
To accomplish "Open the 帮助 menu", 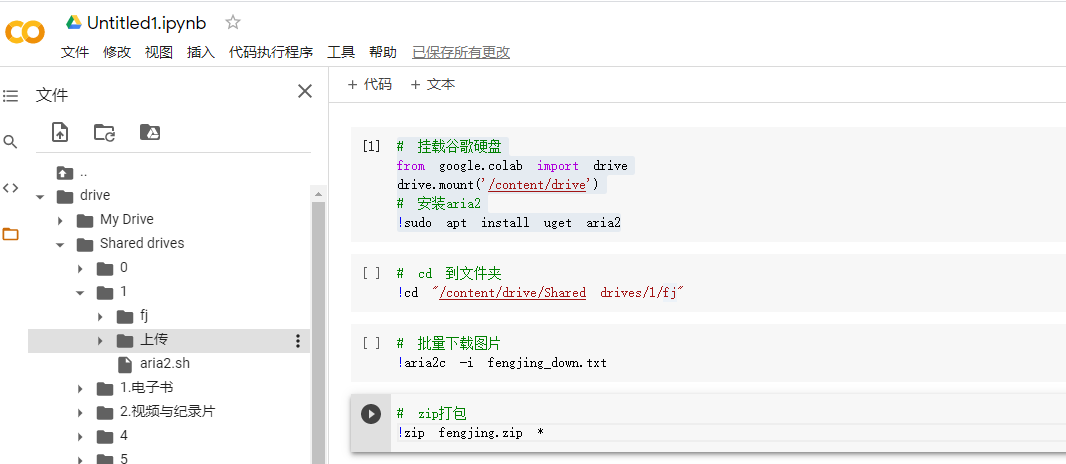I will (x=383, y=52).
